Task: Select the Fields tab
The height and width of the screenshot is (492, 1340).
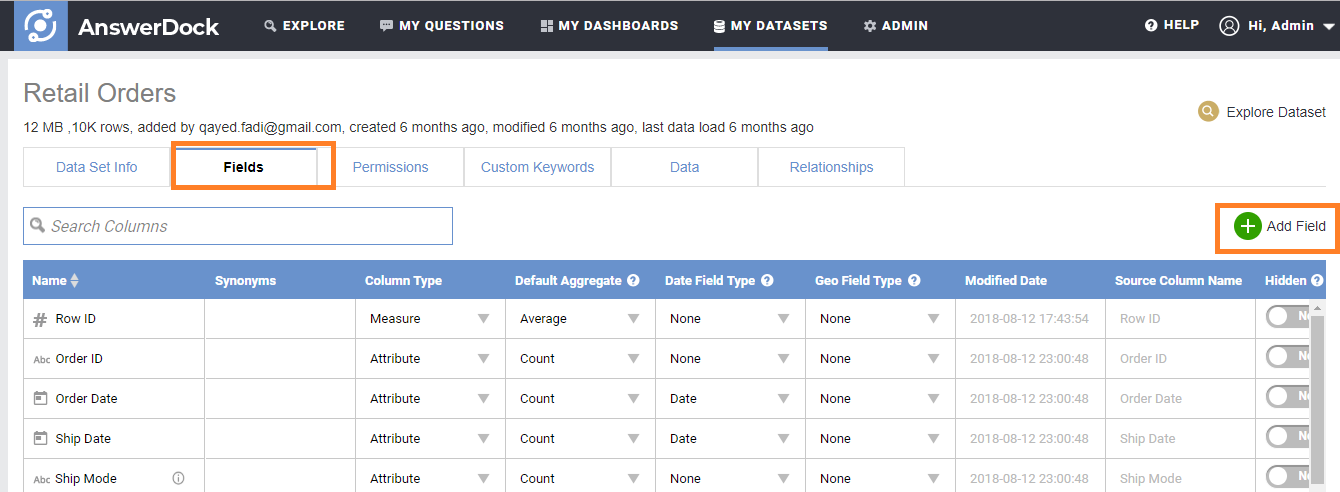Action: (x=244, y=167)
